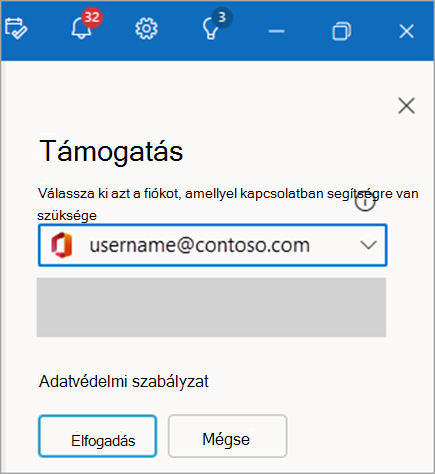Screen dimensions: 435x474
Task: Open the Adatvédelmi szabályzat link
Action: click(124, 382)
